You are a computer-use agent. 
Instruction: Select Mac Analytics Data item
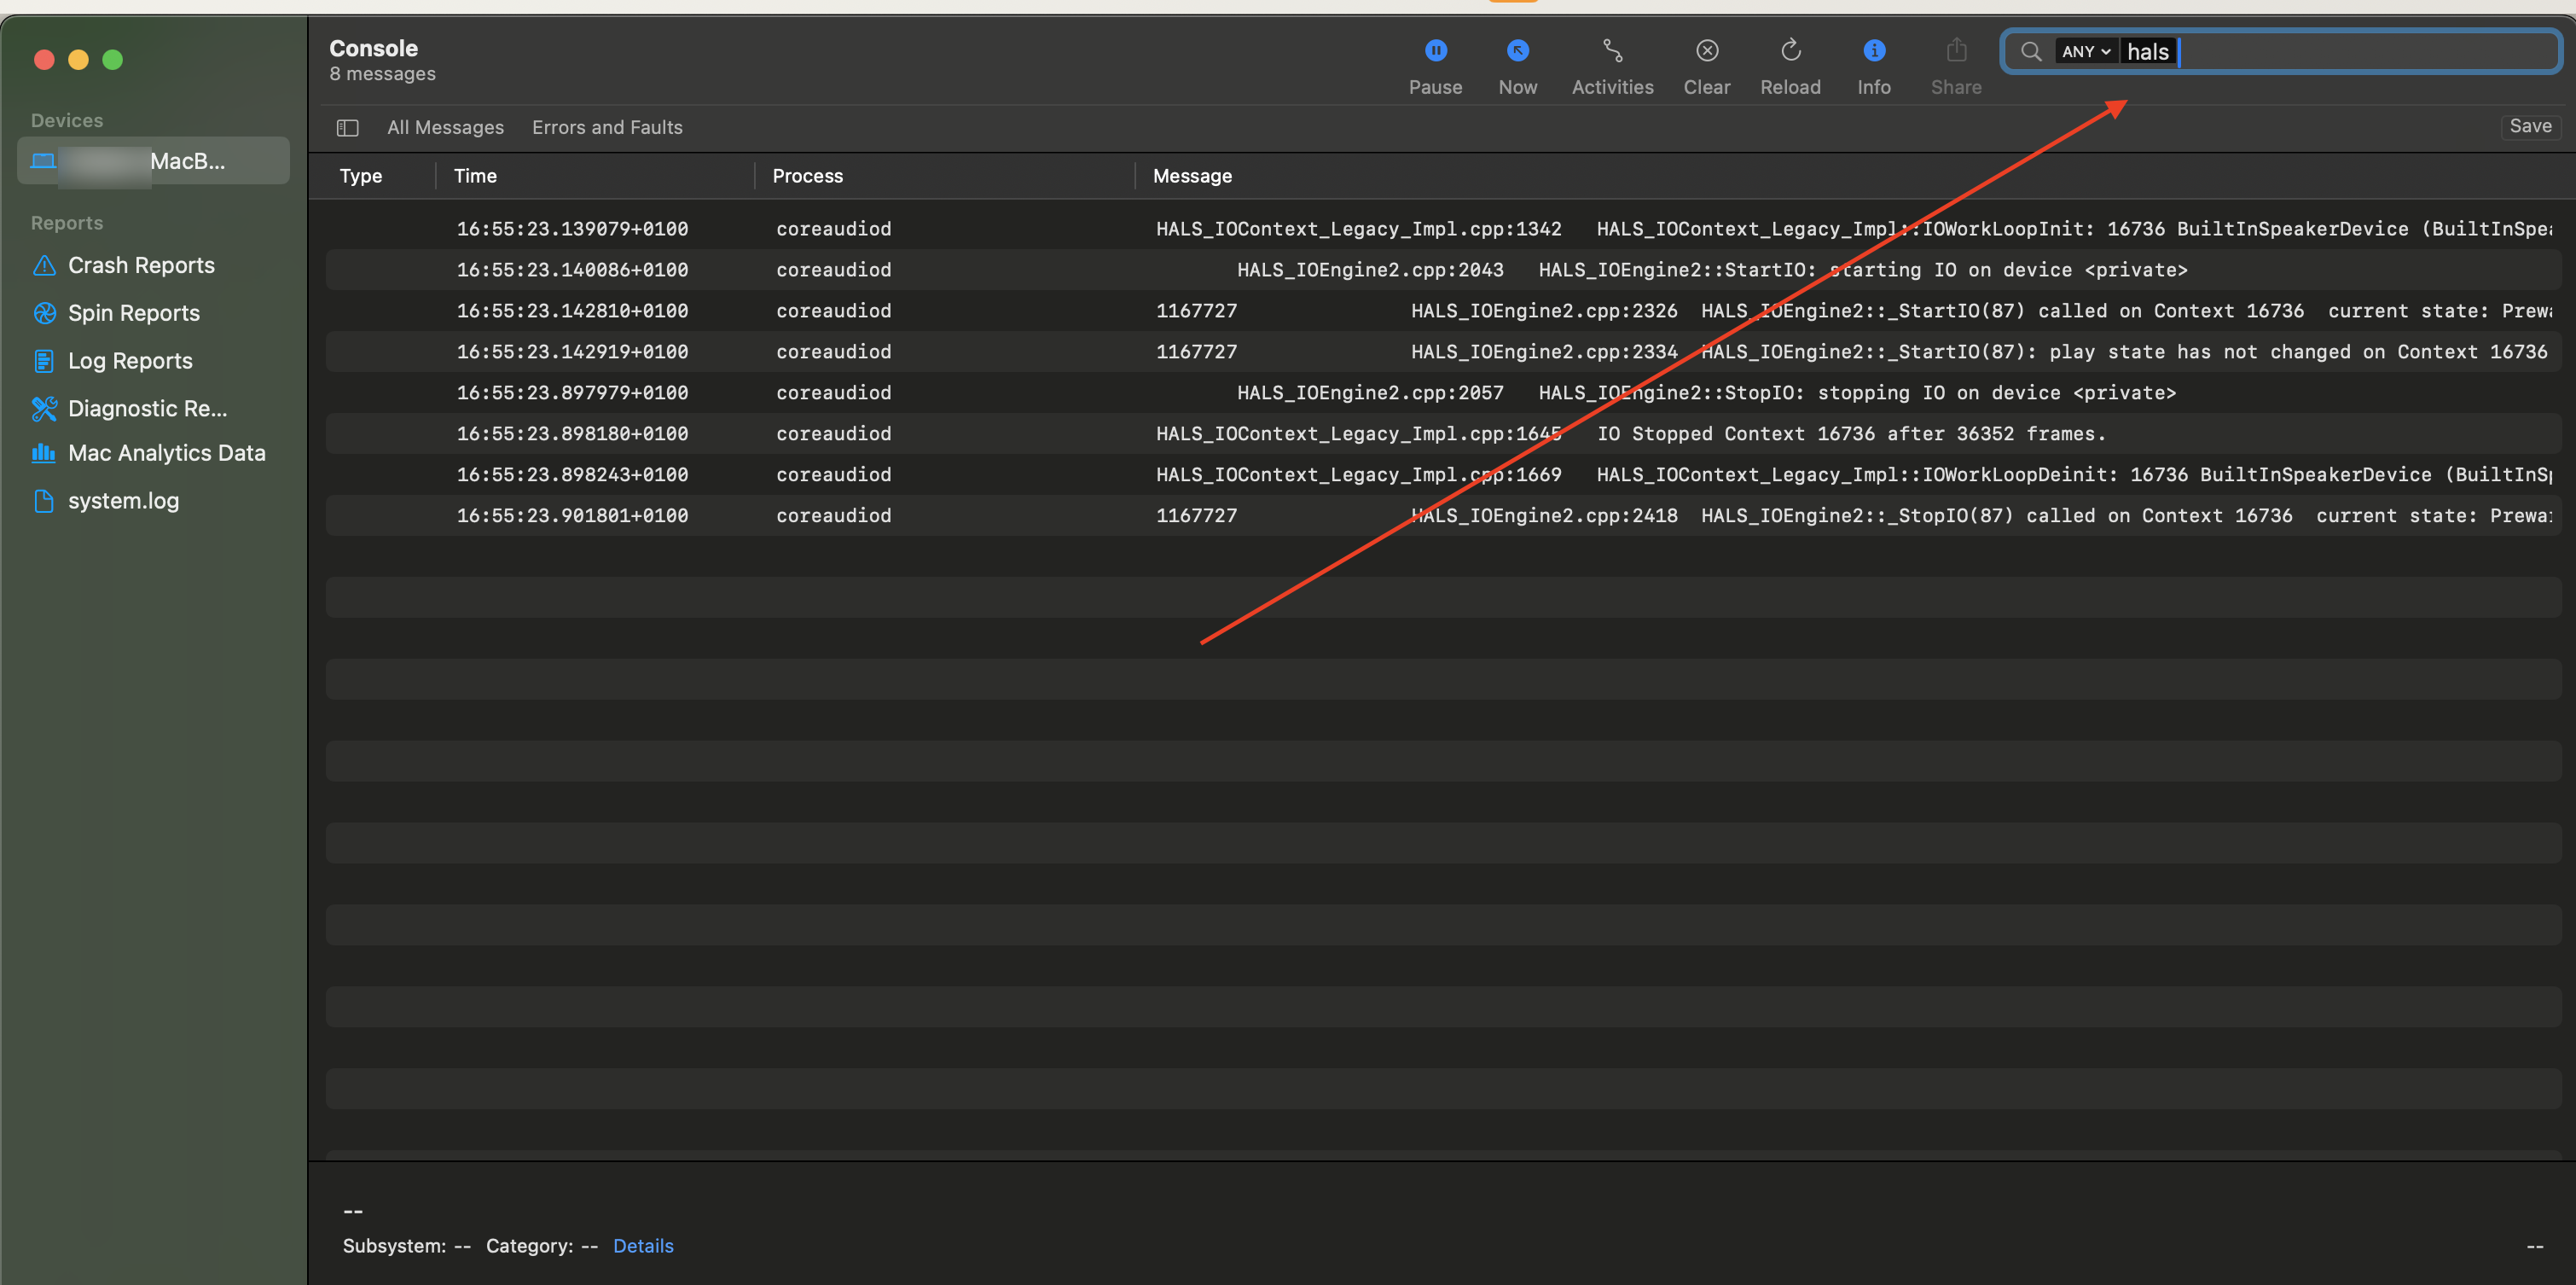166,453
